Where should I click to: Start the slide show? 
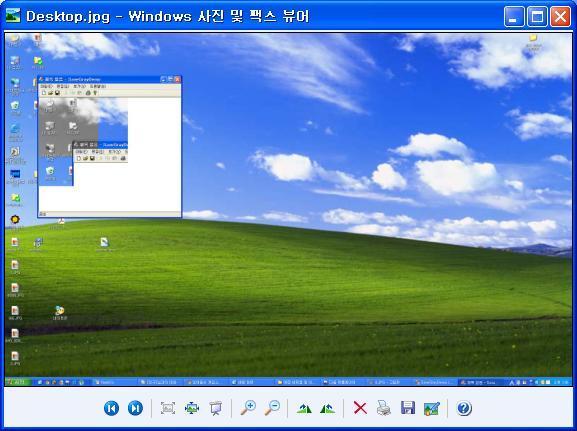click(216, 408)
